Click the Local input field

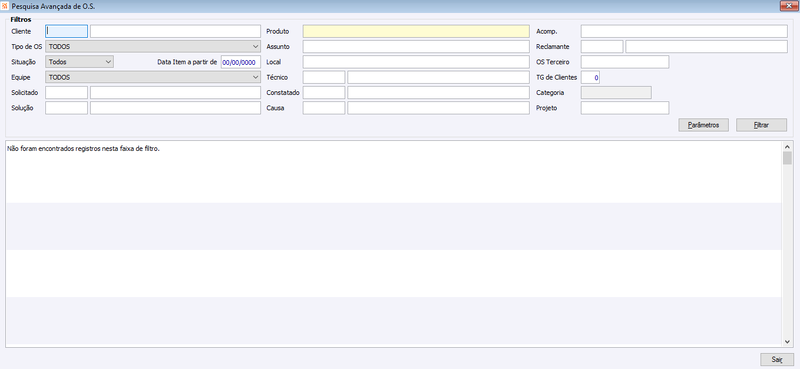416,62
